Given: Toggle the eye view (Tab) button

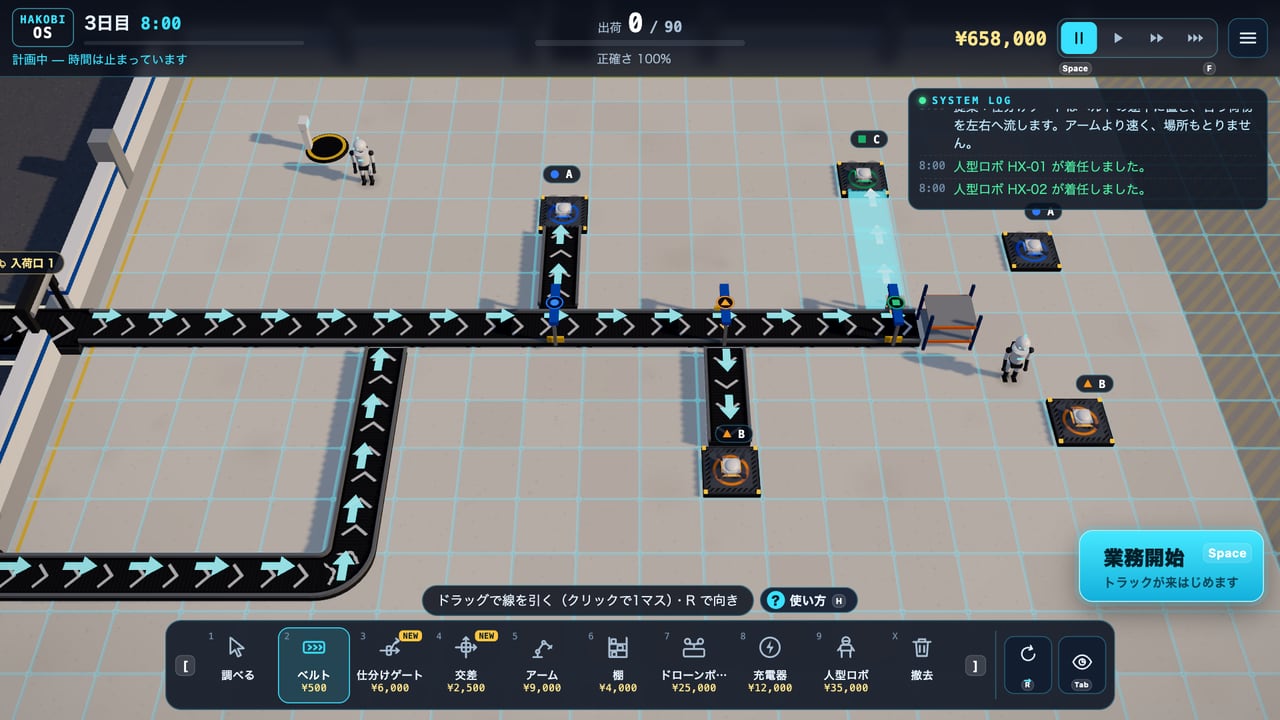Looking at the screenshot, I should click(1082, 665).
